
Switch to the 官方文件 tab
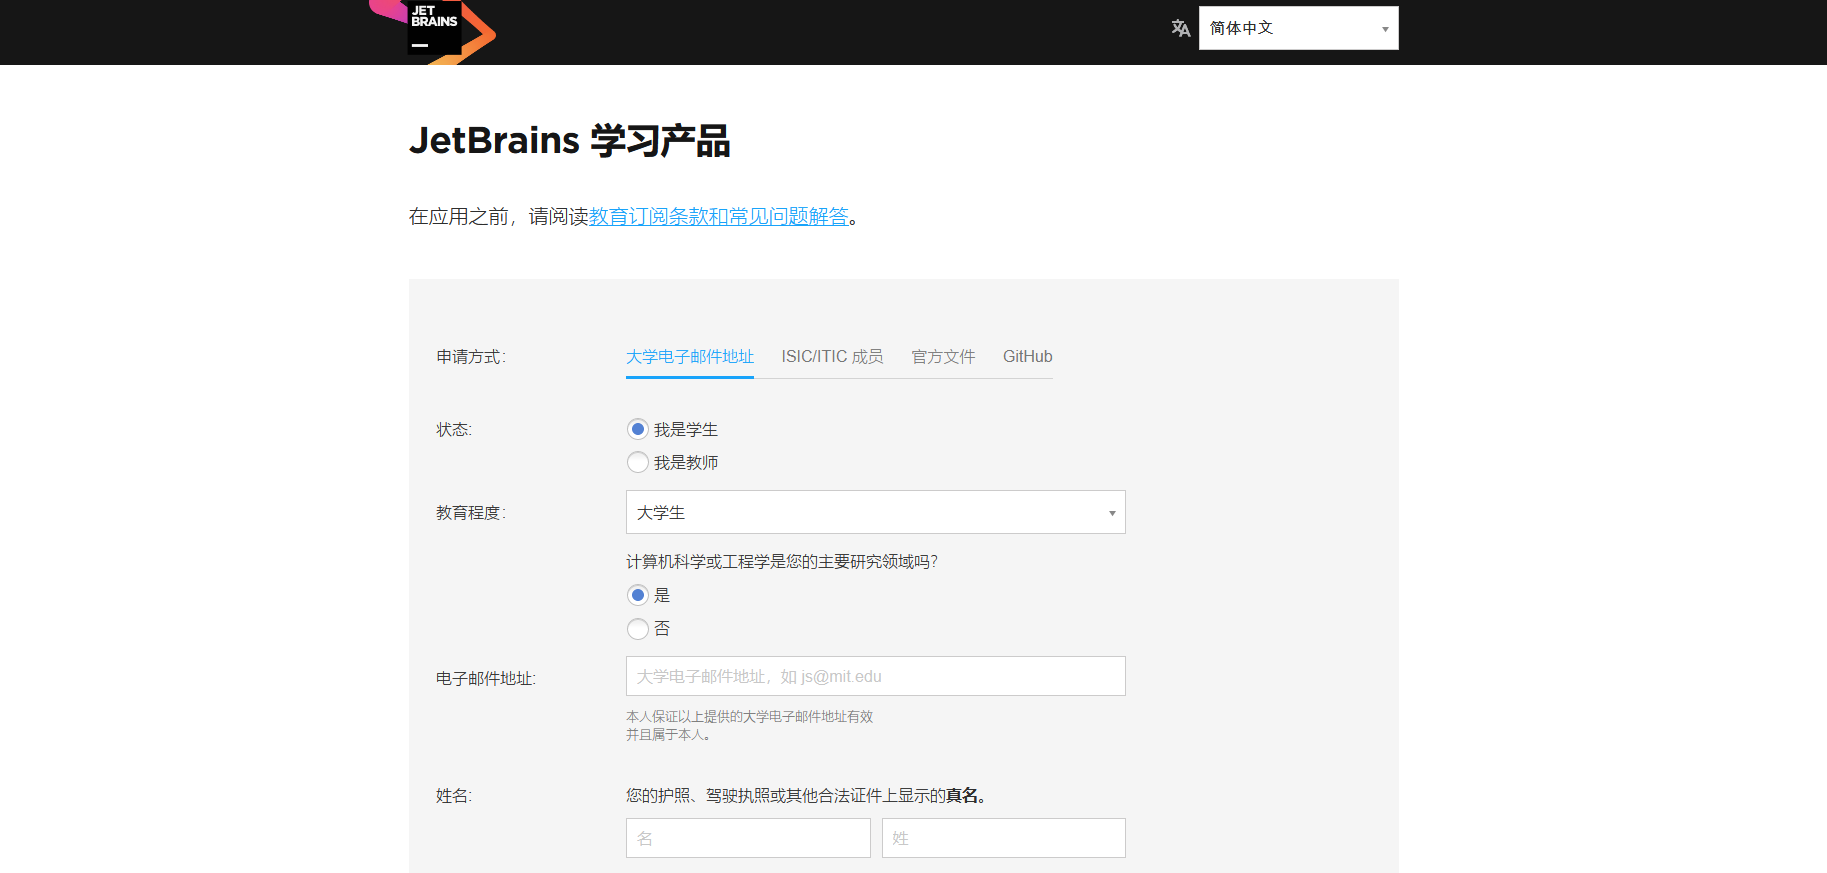[x=943, y=357]
